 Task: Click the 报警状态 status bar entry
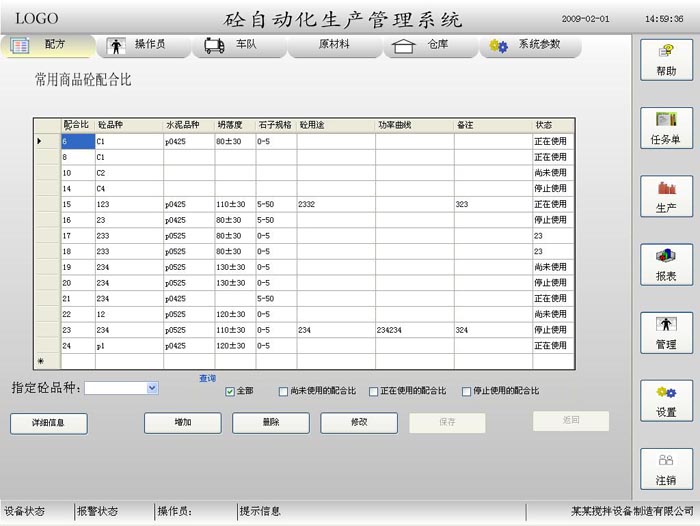coord(97,511)
